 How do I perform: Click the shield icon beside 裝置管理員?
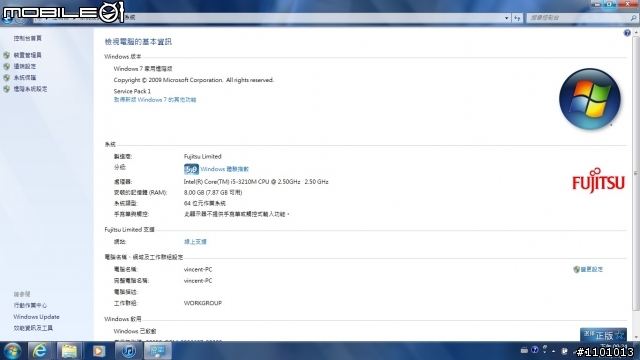click(7, 55)
